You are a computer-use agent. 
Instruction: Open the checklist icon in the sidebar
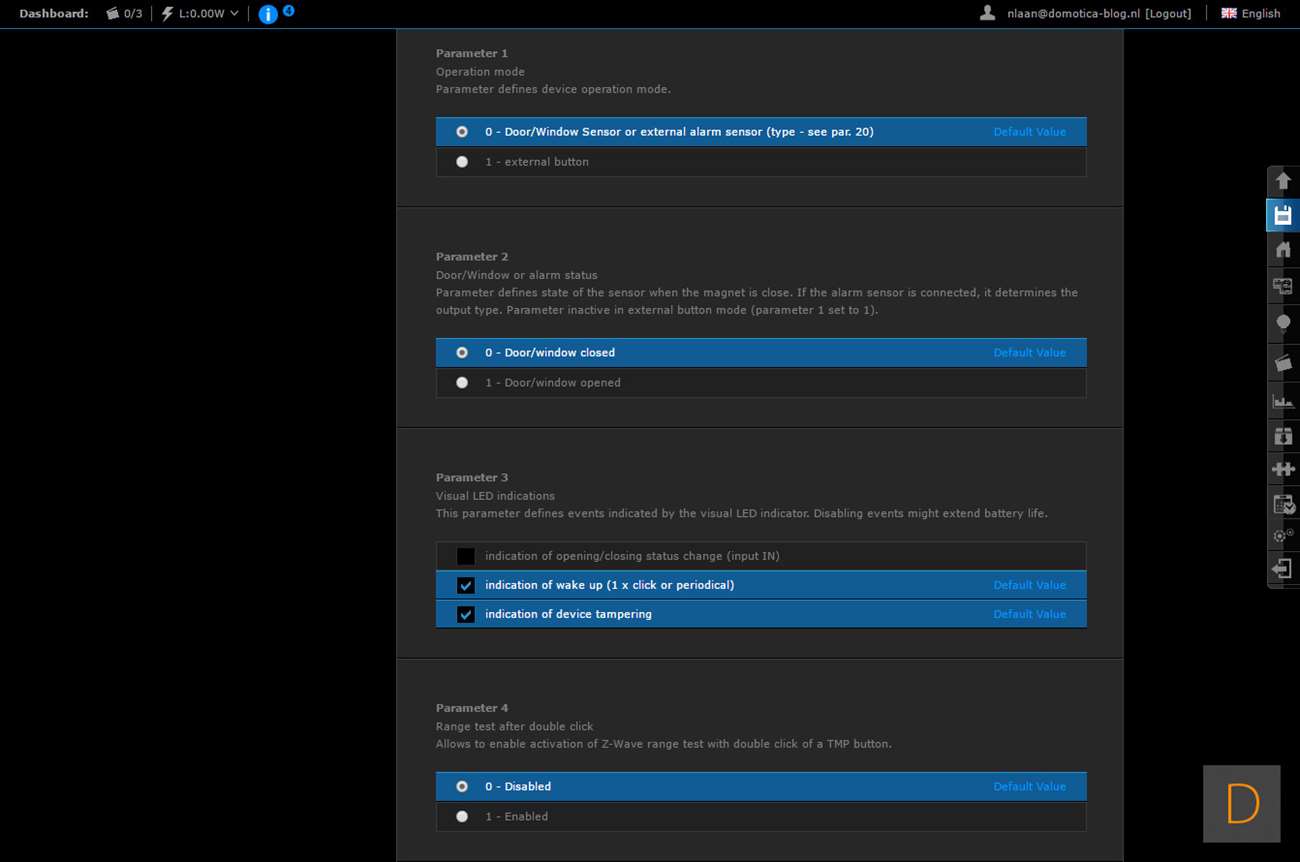1283,504
